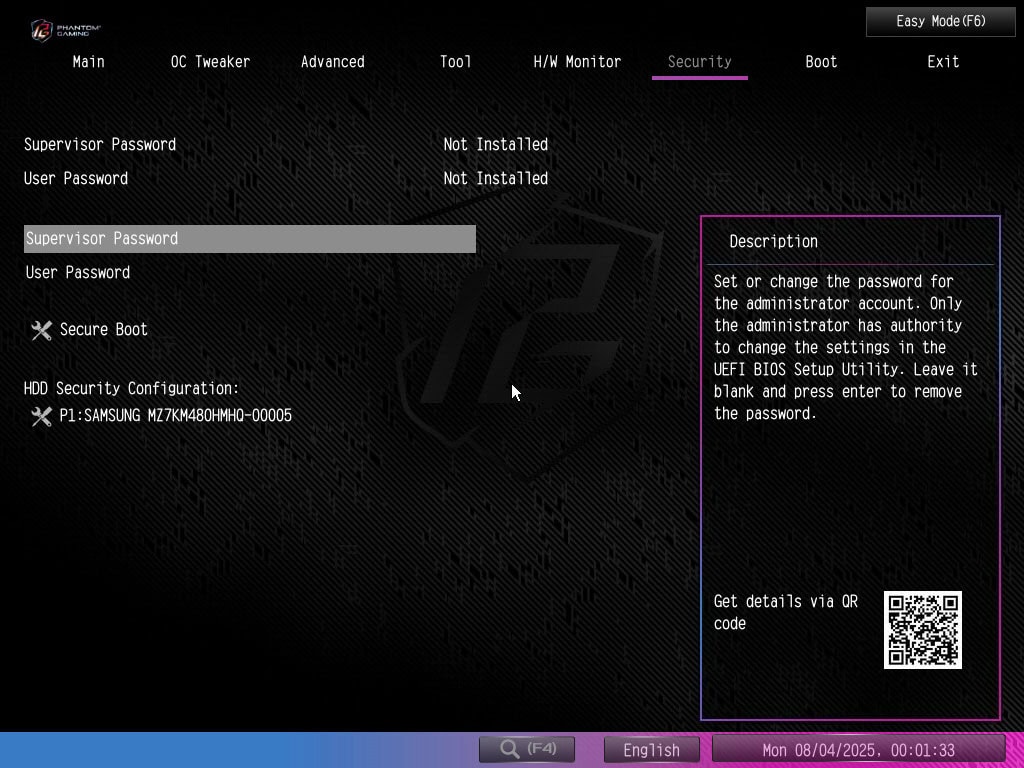Select the User Password option
1024x768 pixels.
tap(78, 273)
